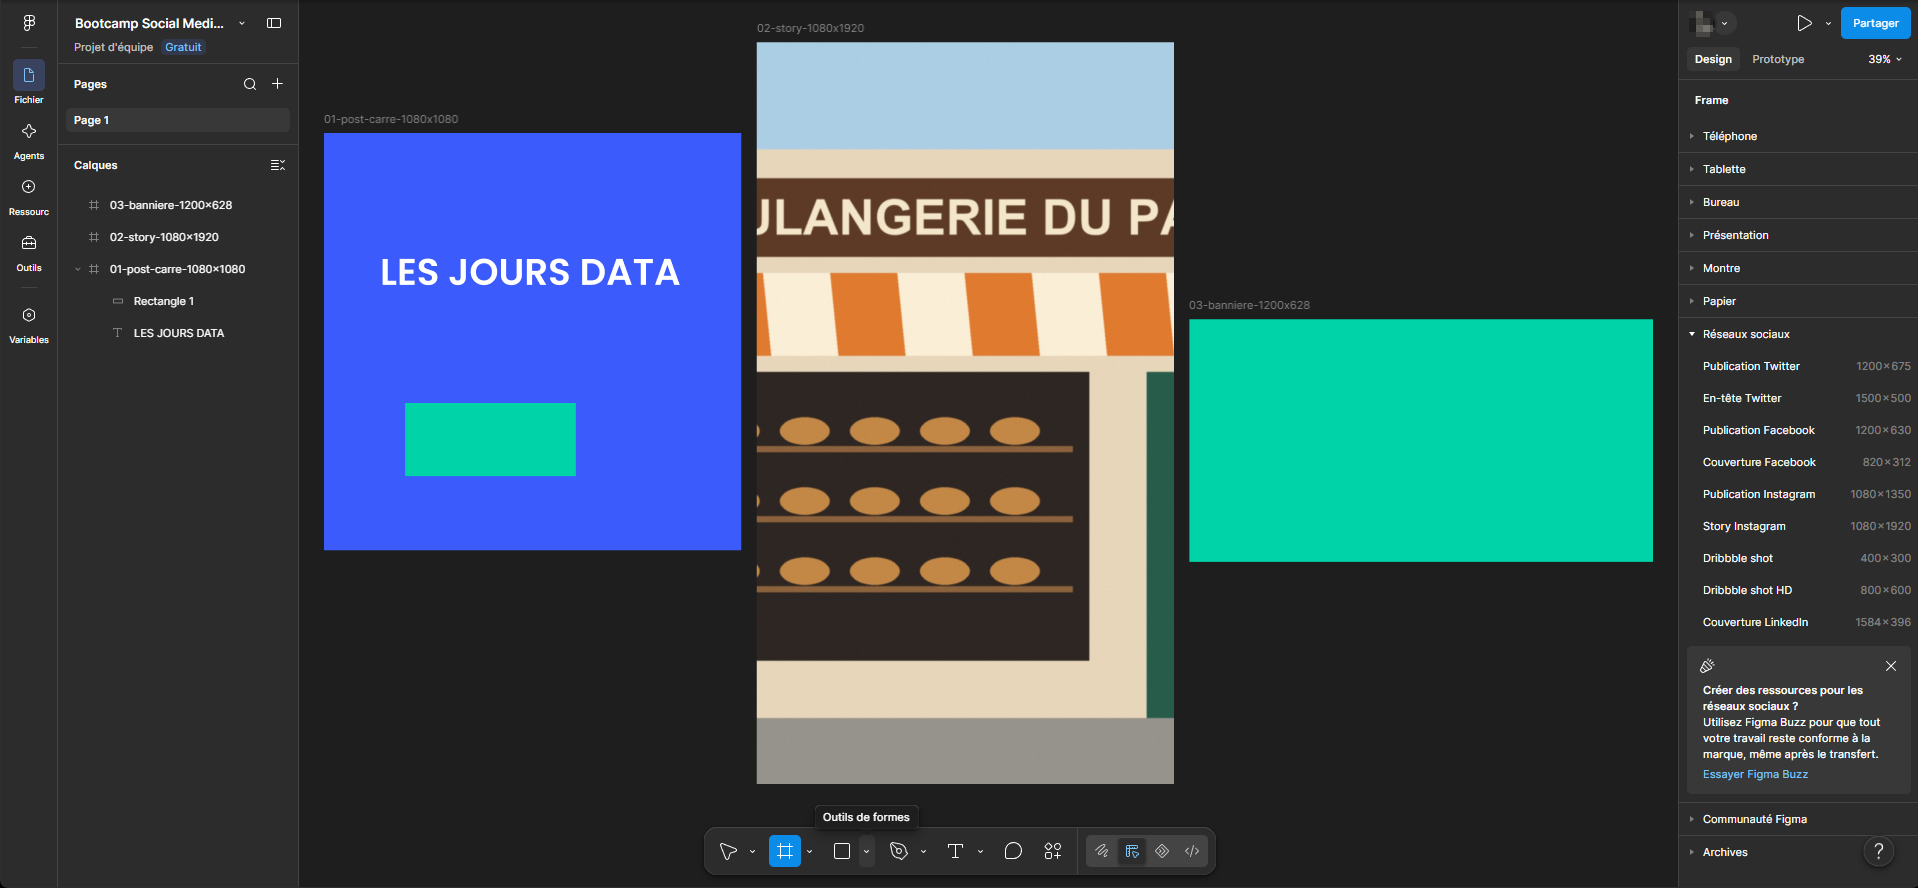Viewport: 1918px width, 888px height.
Task: Choose the En-tête Twitter preset
Action: click(1798, 398)
